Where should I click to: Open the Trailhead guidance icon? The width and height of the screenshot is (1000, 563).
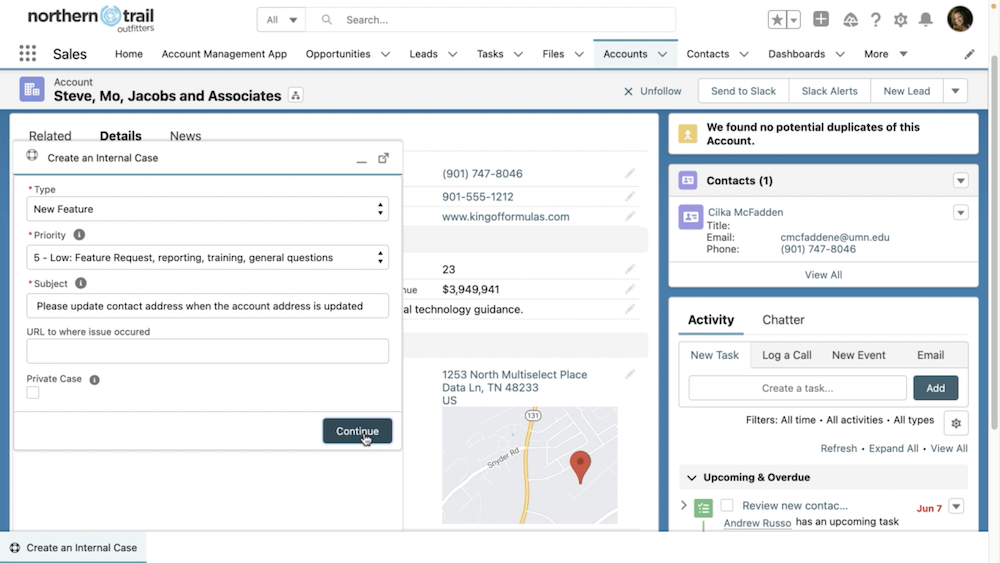pyautogui.click(x=850, y=20)
